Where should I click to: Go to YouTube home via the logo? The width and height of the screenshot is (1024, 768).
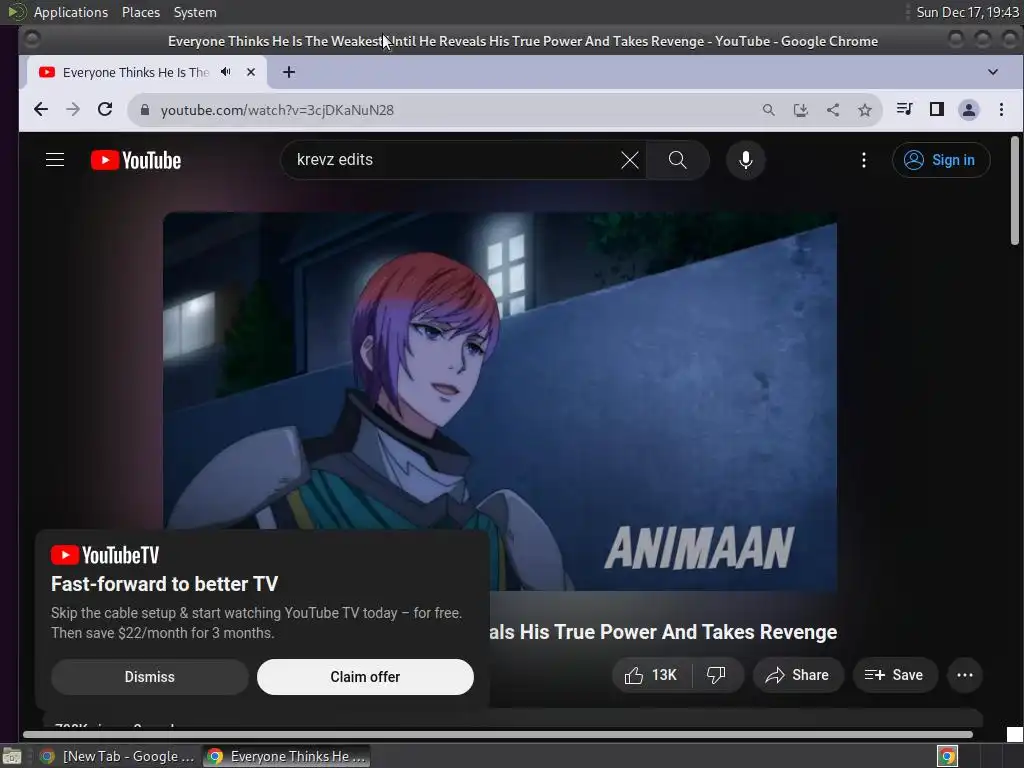click(136, 160)
